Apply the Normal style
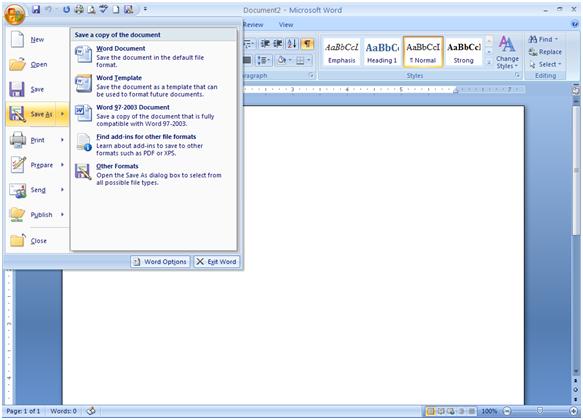583x420 pixels. pyautogui.click(x=423, y=52)
